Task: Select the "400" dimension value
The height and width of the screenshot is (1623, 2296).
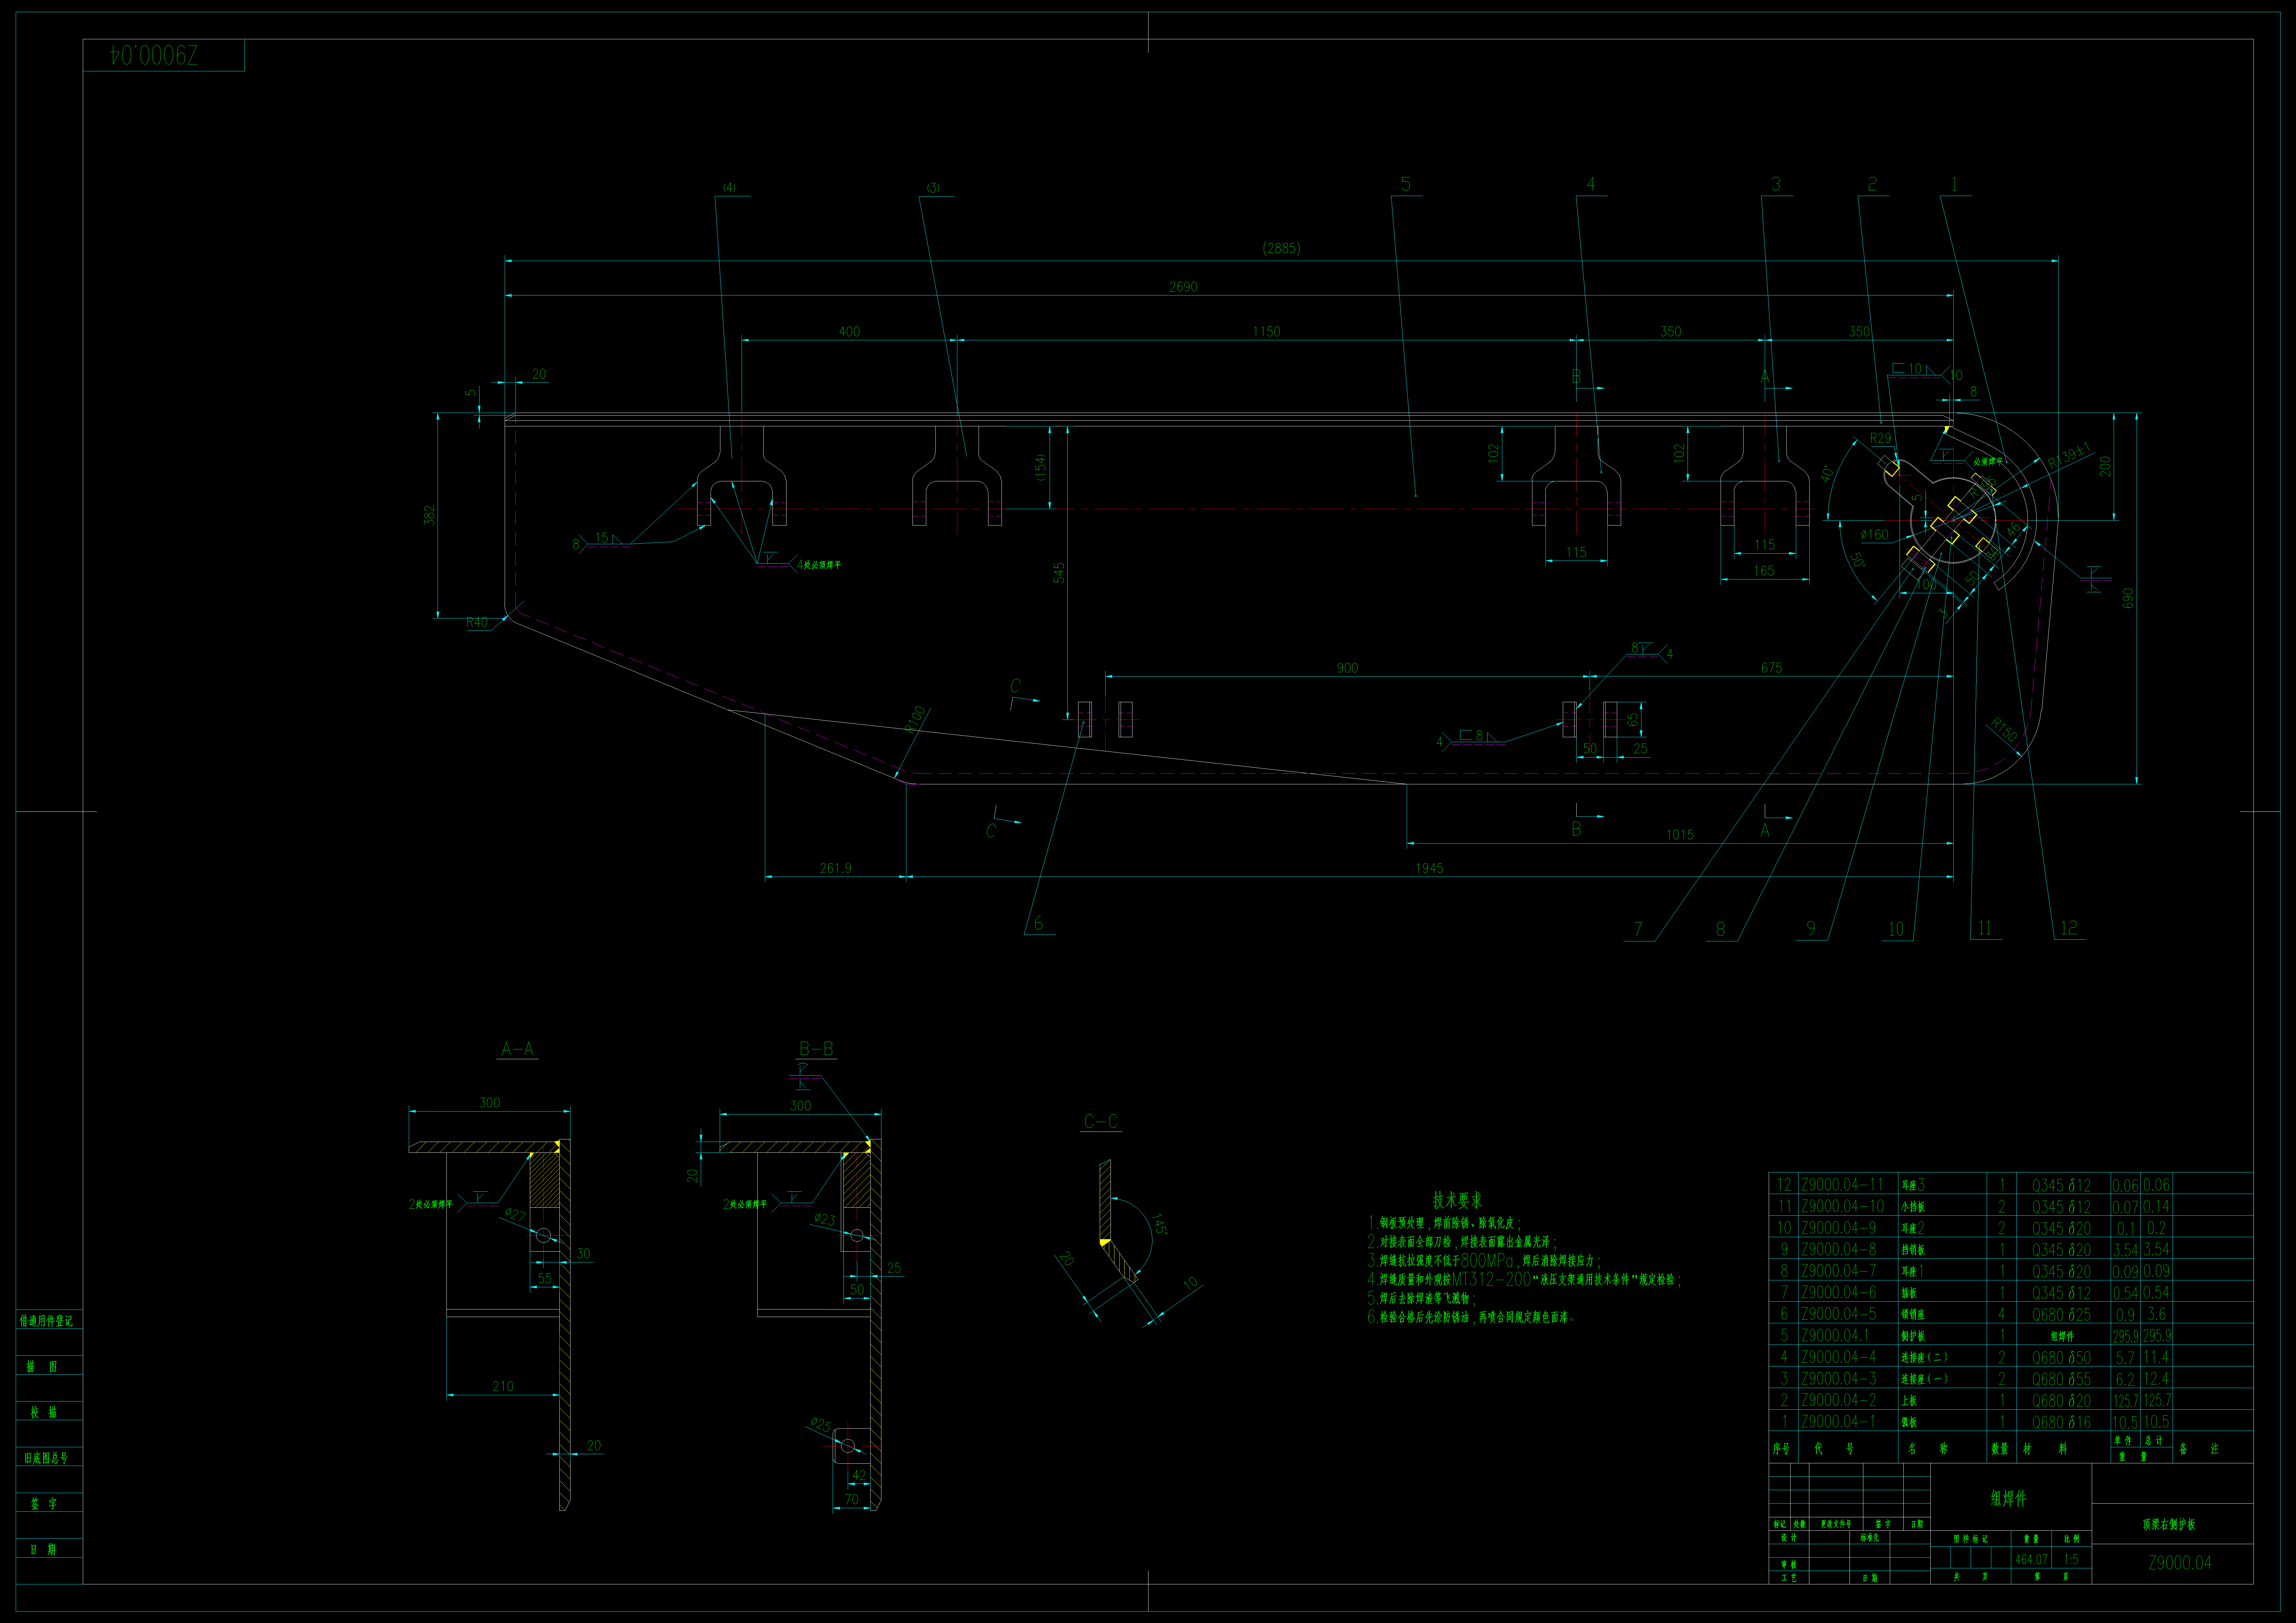Action: tap(849, 332)
